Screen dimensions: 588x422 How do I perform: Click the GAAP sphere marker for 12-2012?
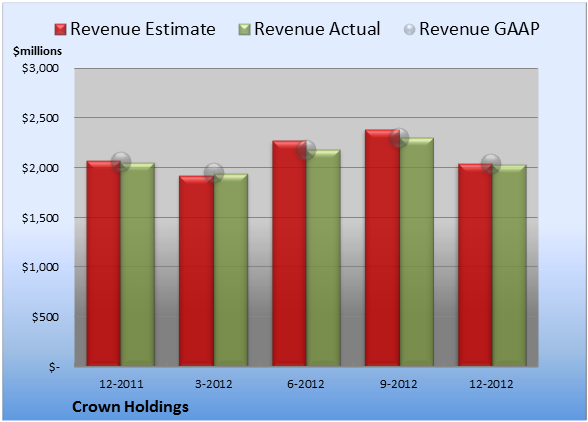tap(491, 164)
